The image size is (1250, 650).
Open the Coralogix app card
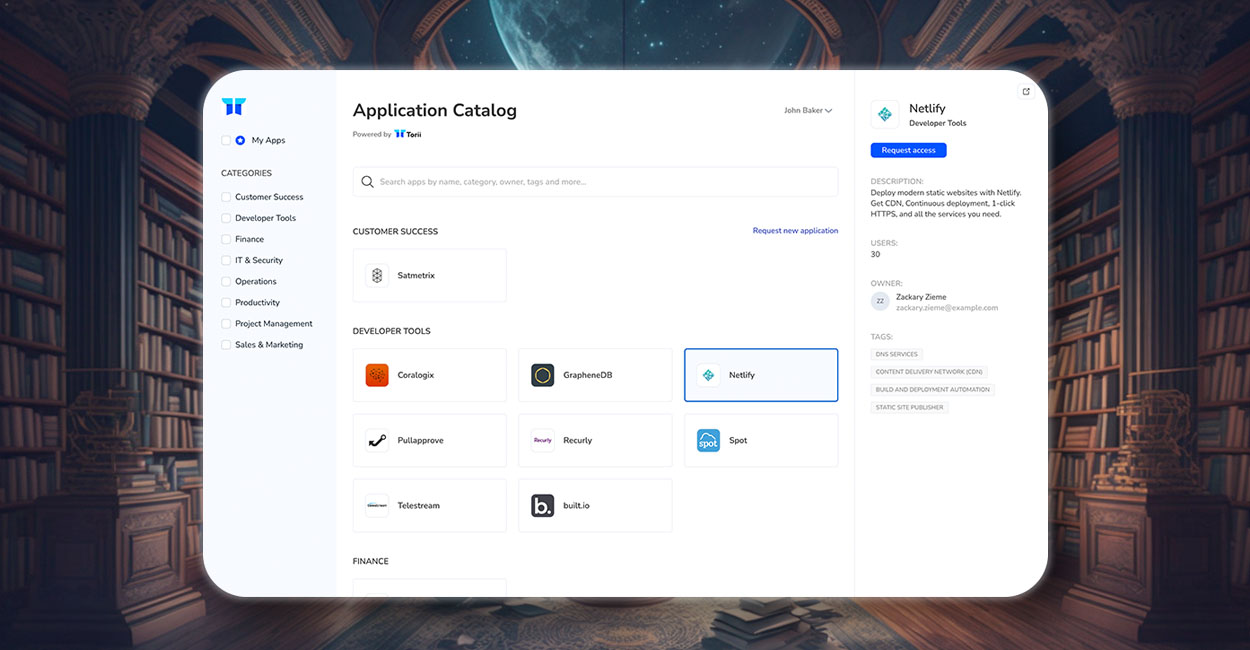coord(430,375)
